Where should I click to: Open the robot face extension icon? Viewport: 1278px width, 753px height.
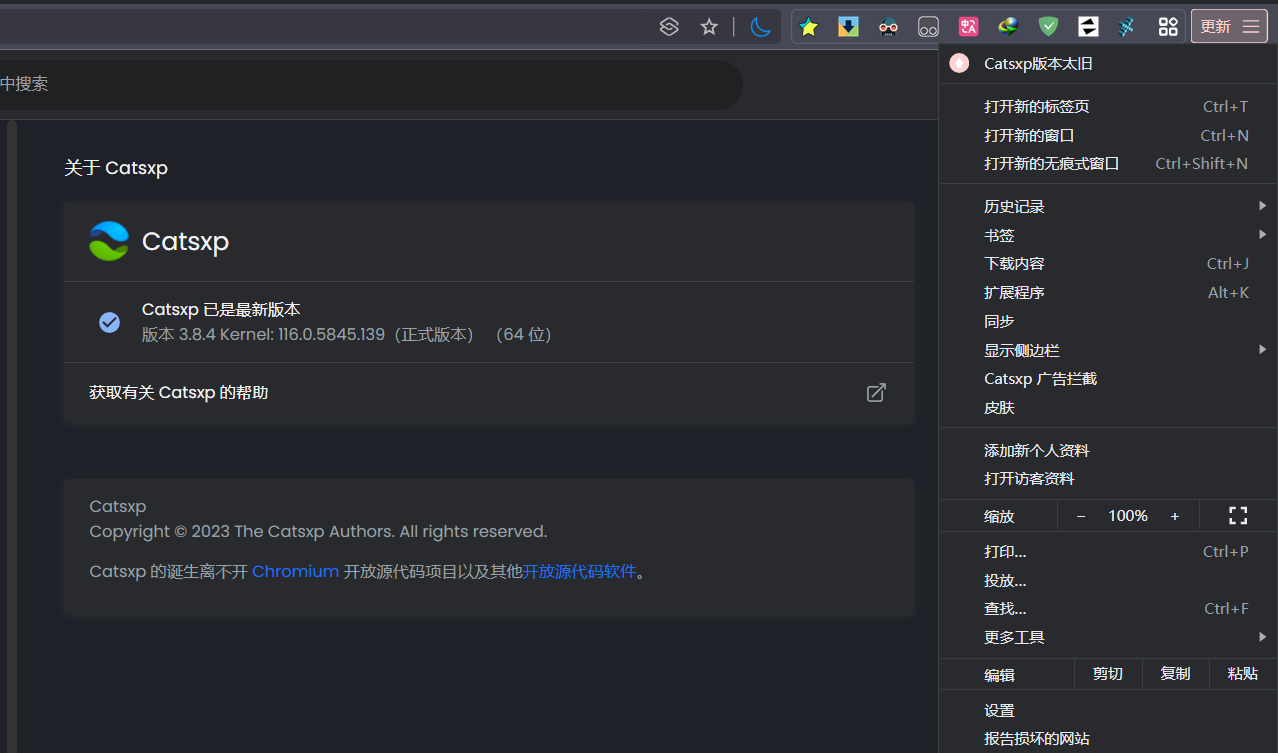[x=888, y=27]
